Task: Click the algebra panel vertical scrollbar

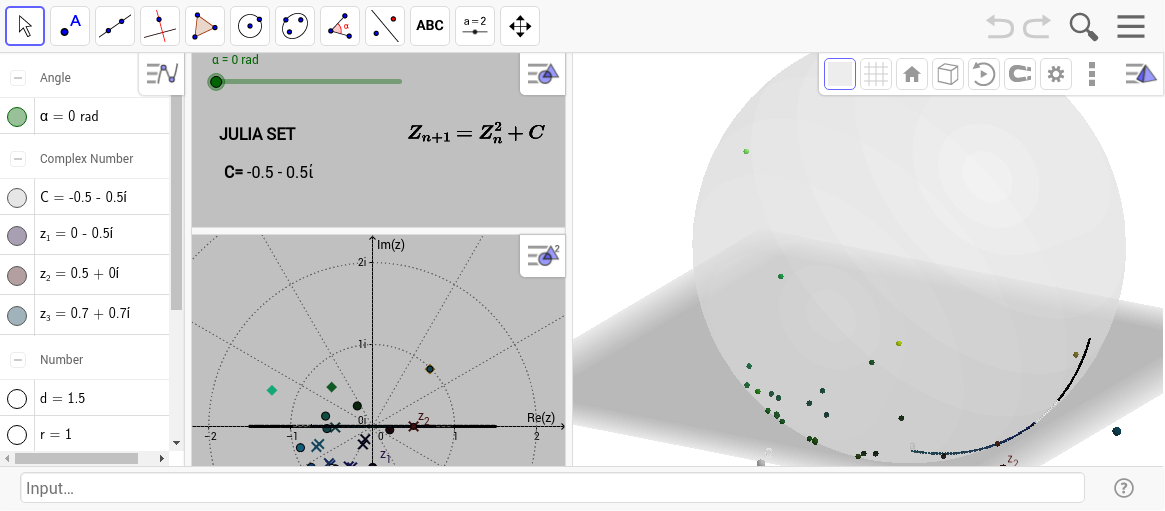Action: click(176, 201)
